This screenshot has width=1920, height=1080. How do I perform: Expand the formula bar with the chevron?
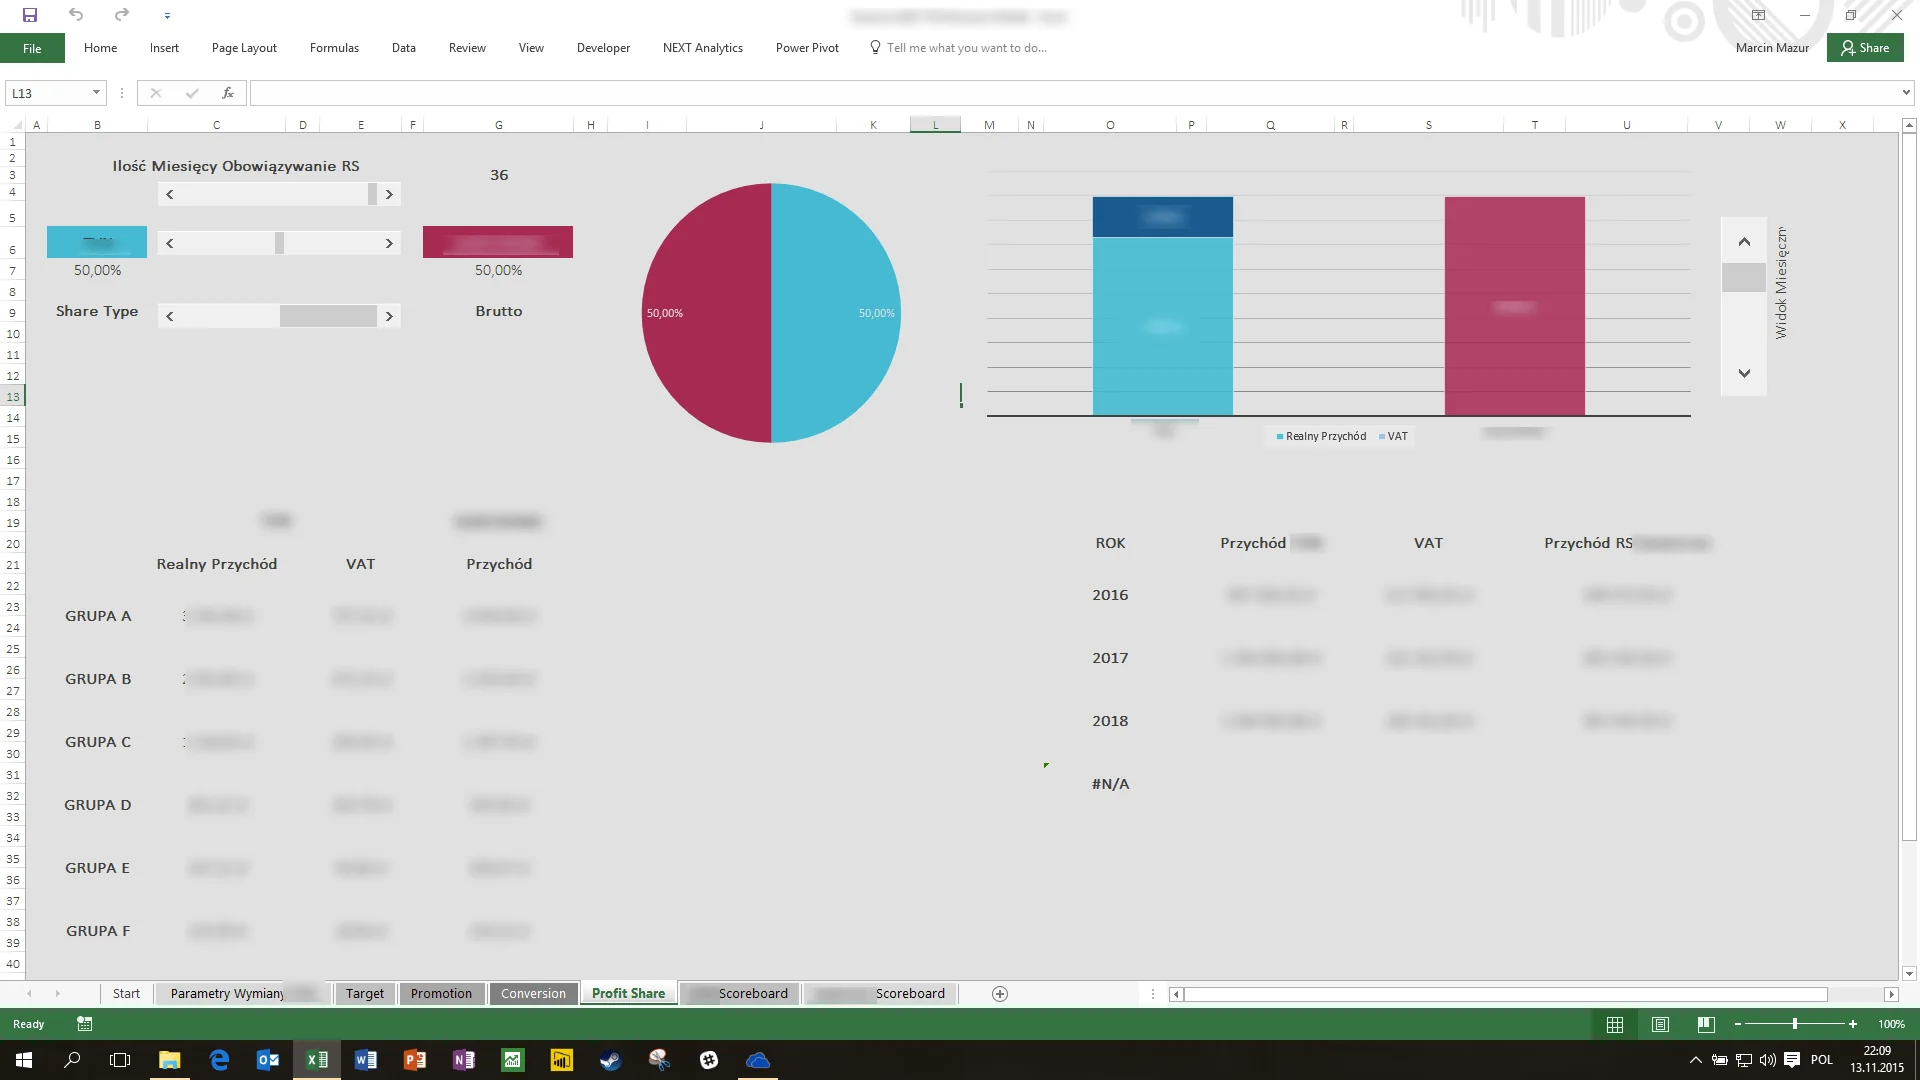click(x=1906, y=93)
